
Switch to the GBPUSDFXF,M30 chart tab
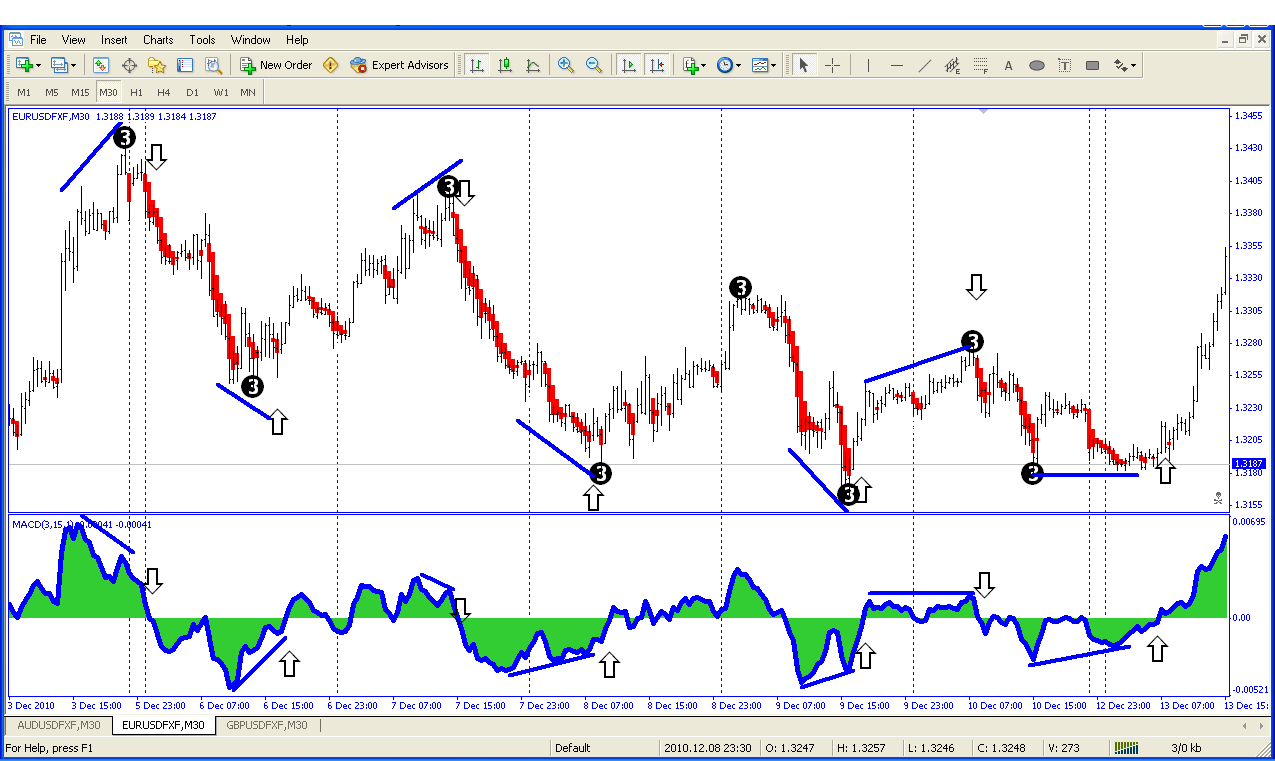pyautogui.click(x=266, y=725)
